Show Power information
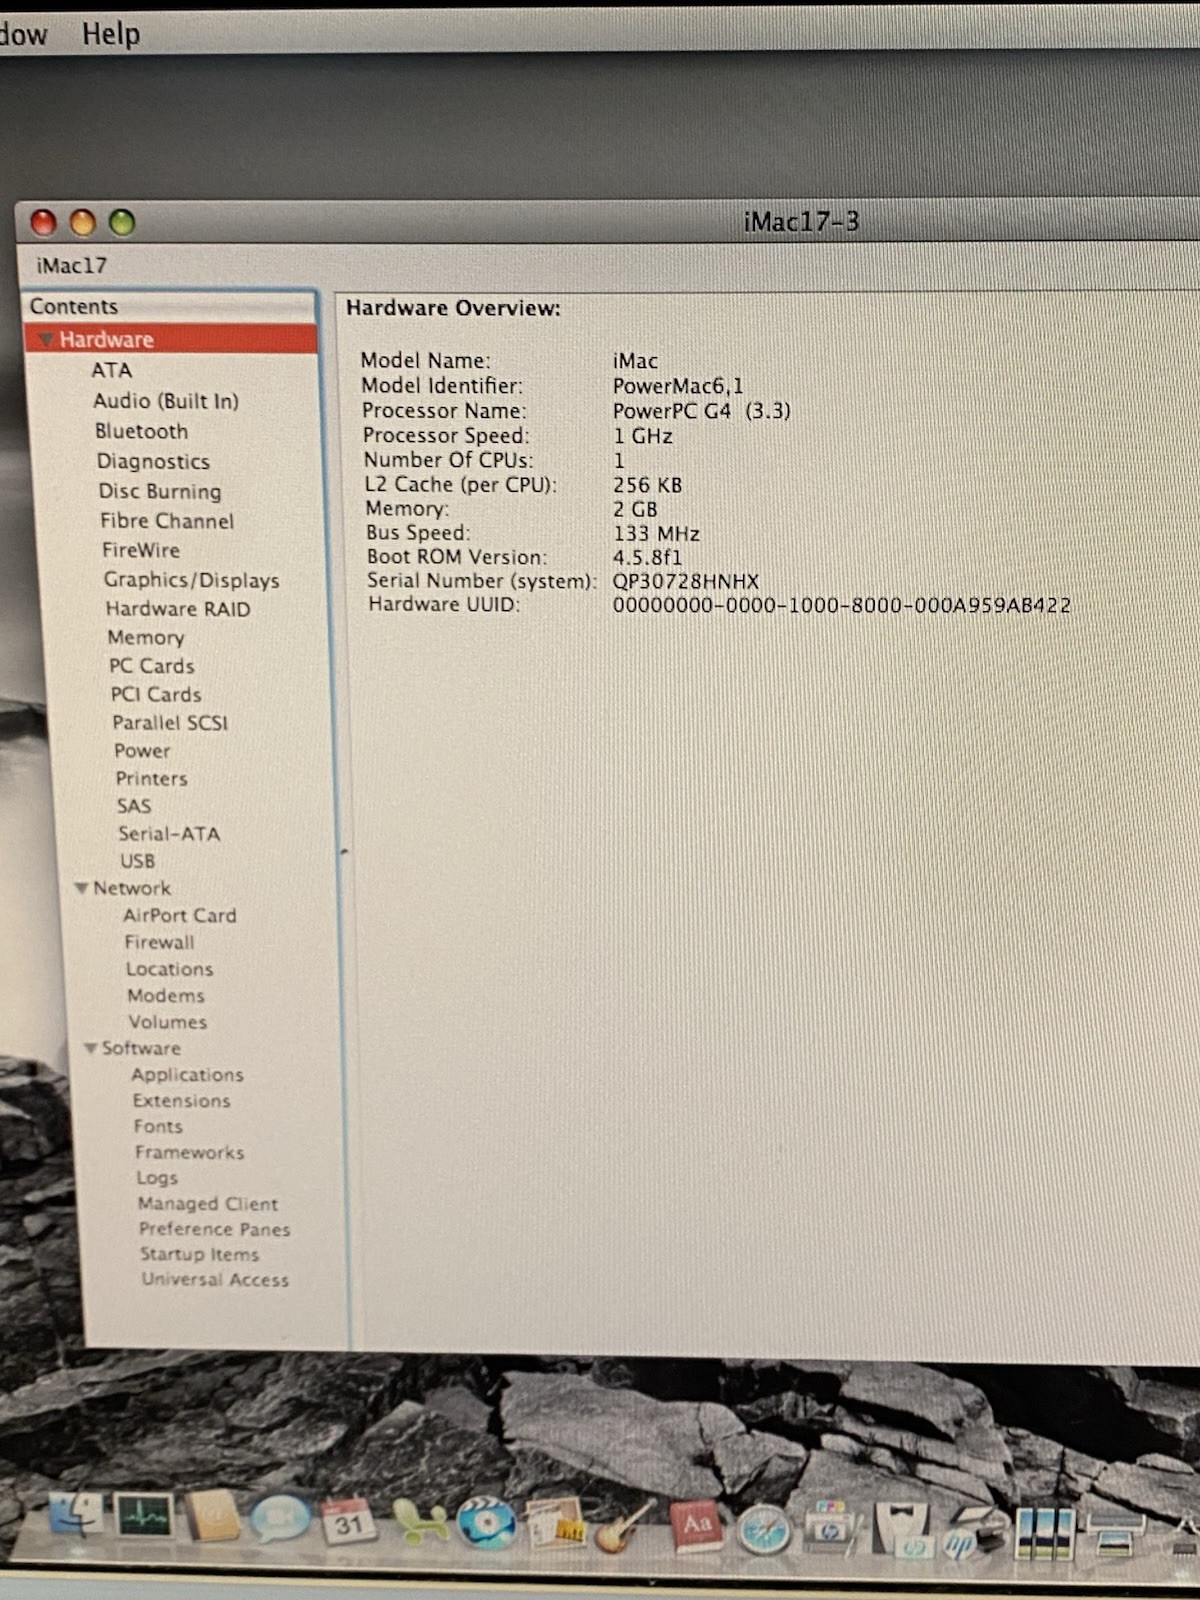Screen dimensions: 1200x1600 coord(142,750)
